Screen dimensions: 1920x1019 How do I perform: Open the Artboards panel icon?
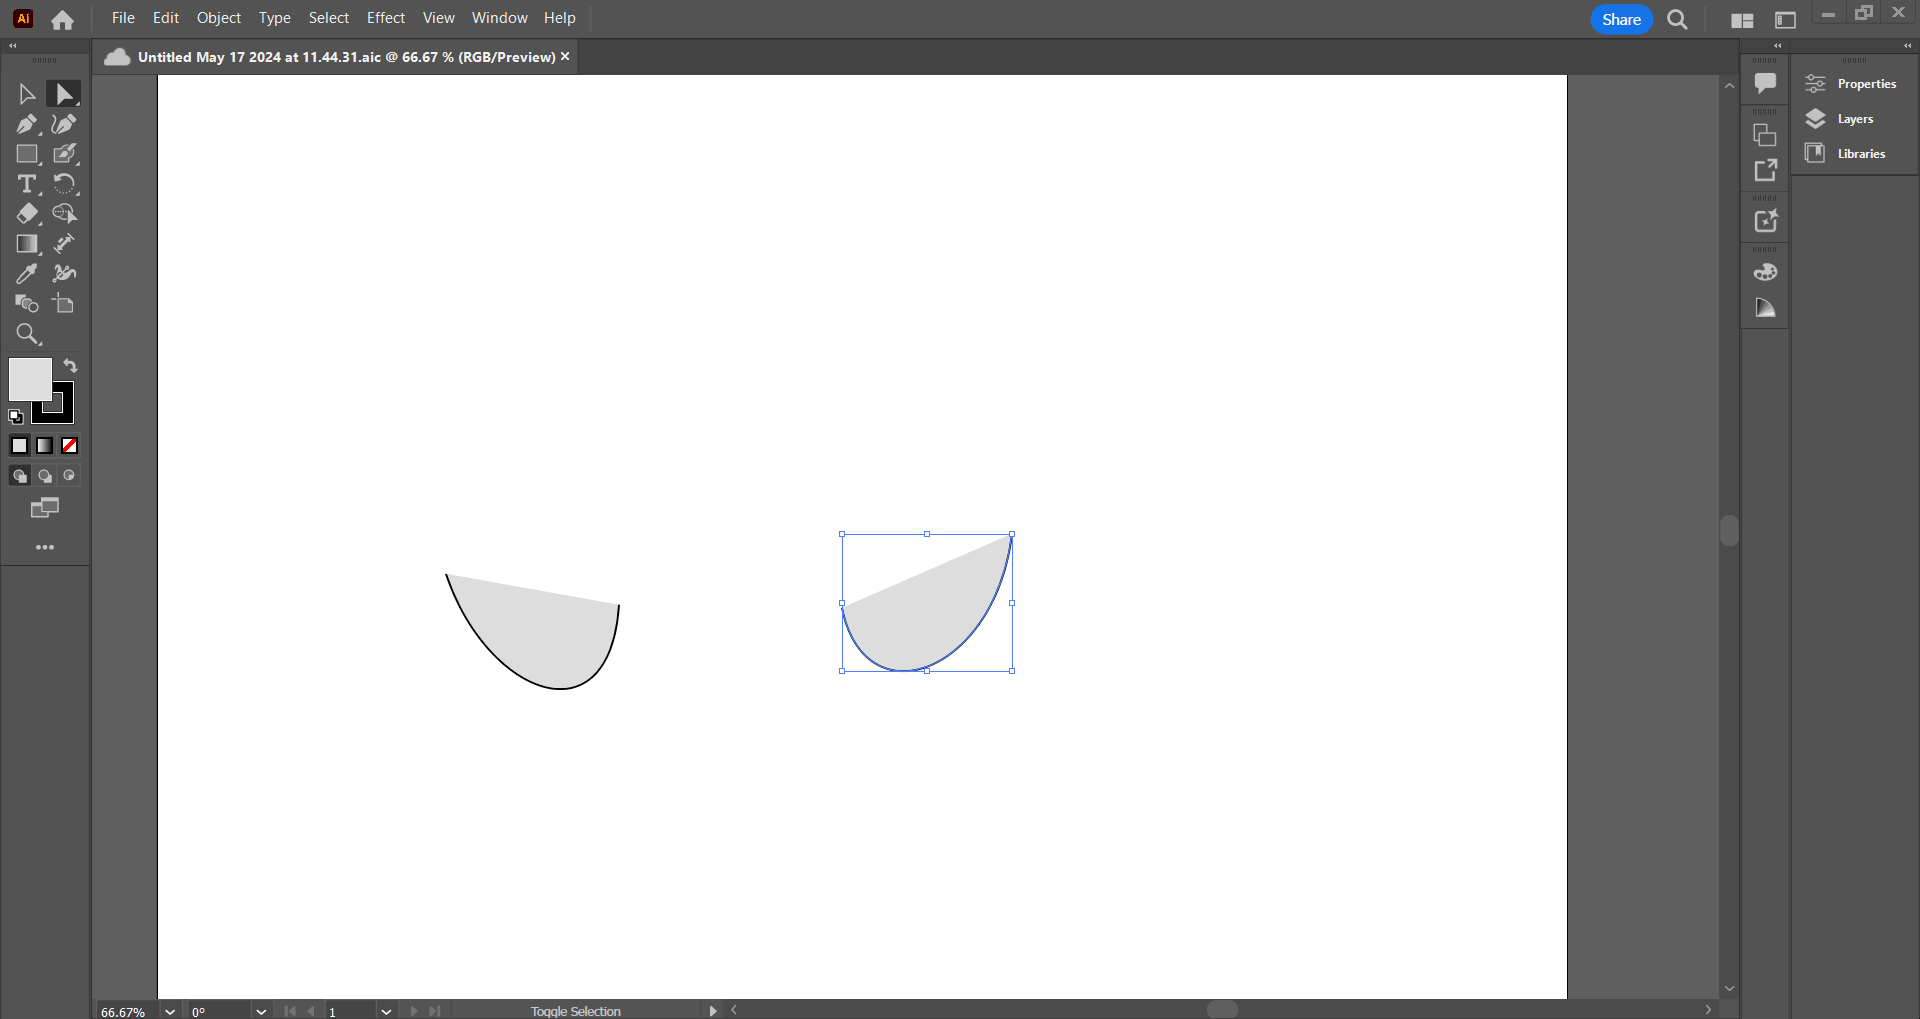(x=1765, y=135)
